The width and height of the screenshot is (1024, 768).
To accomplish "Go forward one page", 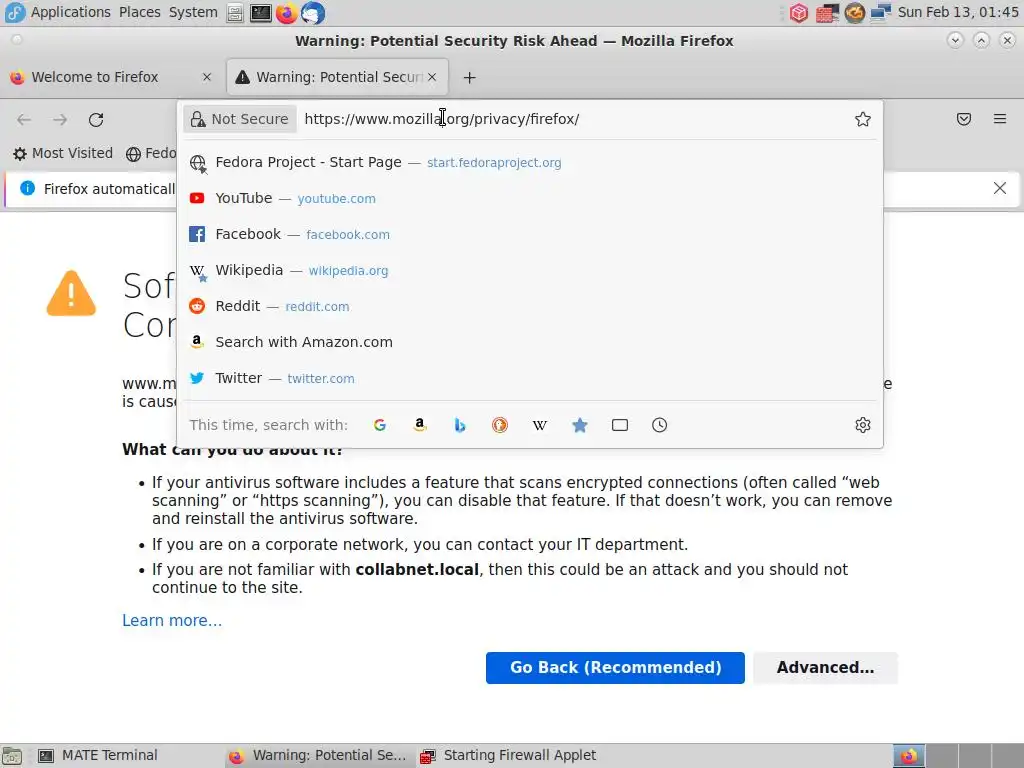I will (x=60, y=120).
